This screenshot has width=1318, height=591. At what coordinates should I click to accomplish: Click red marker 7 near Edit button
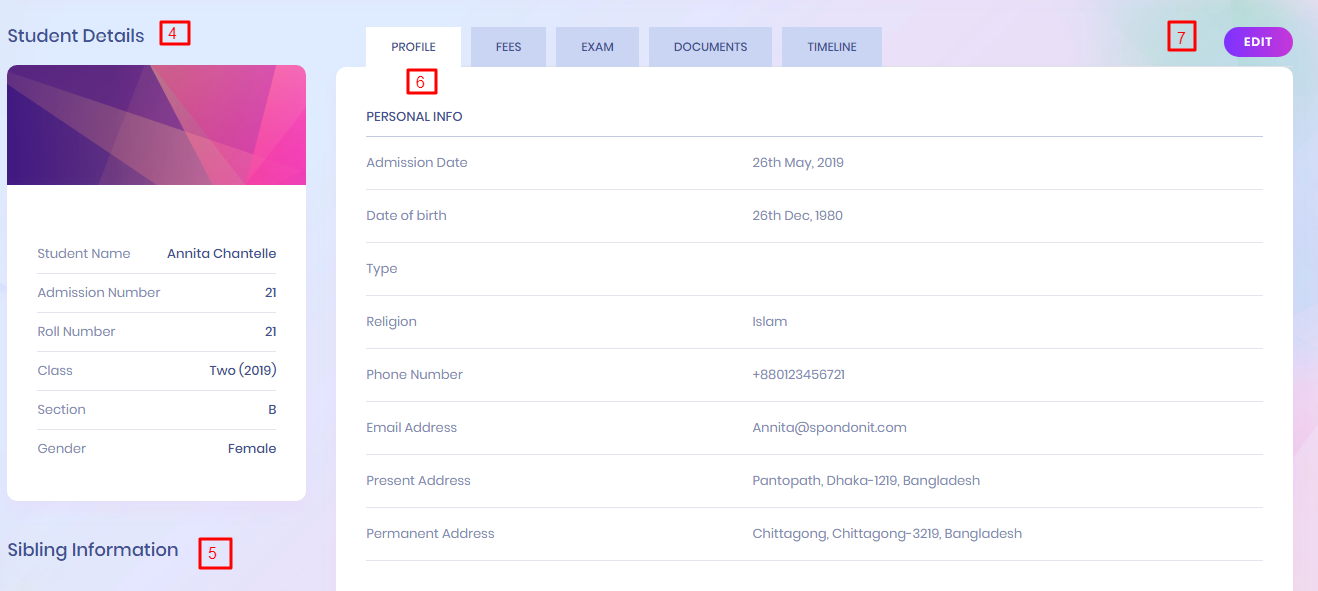click(1181, 38)
